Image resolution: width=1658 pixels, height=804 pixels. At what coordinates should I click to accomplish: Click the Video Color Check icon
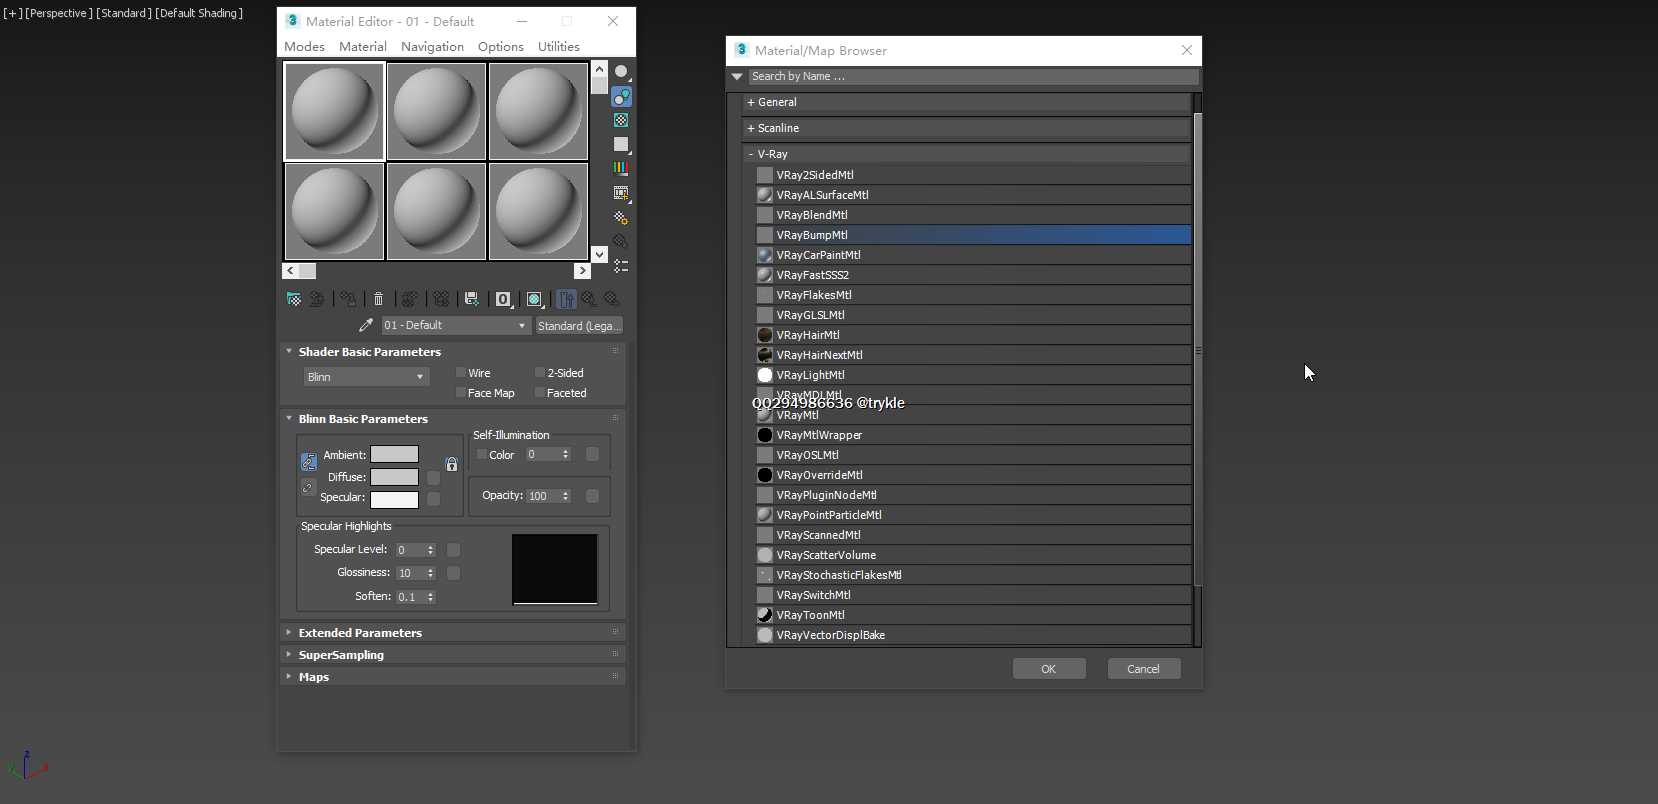621,169
